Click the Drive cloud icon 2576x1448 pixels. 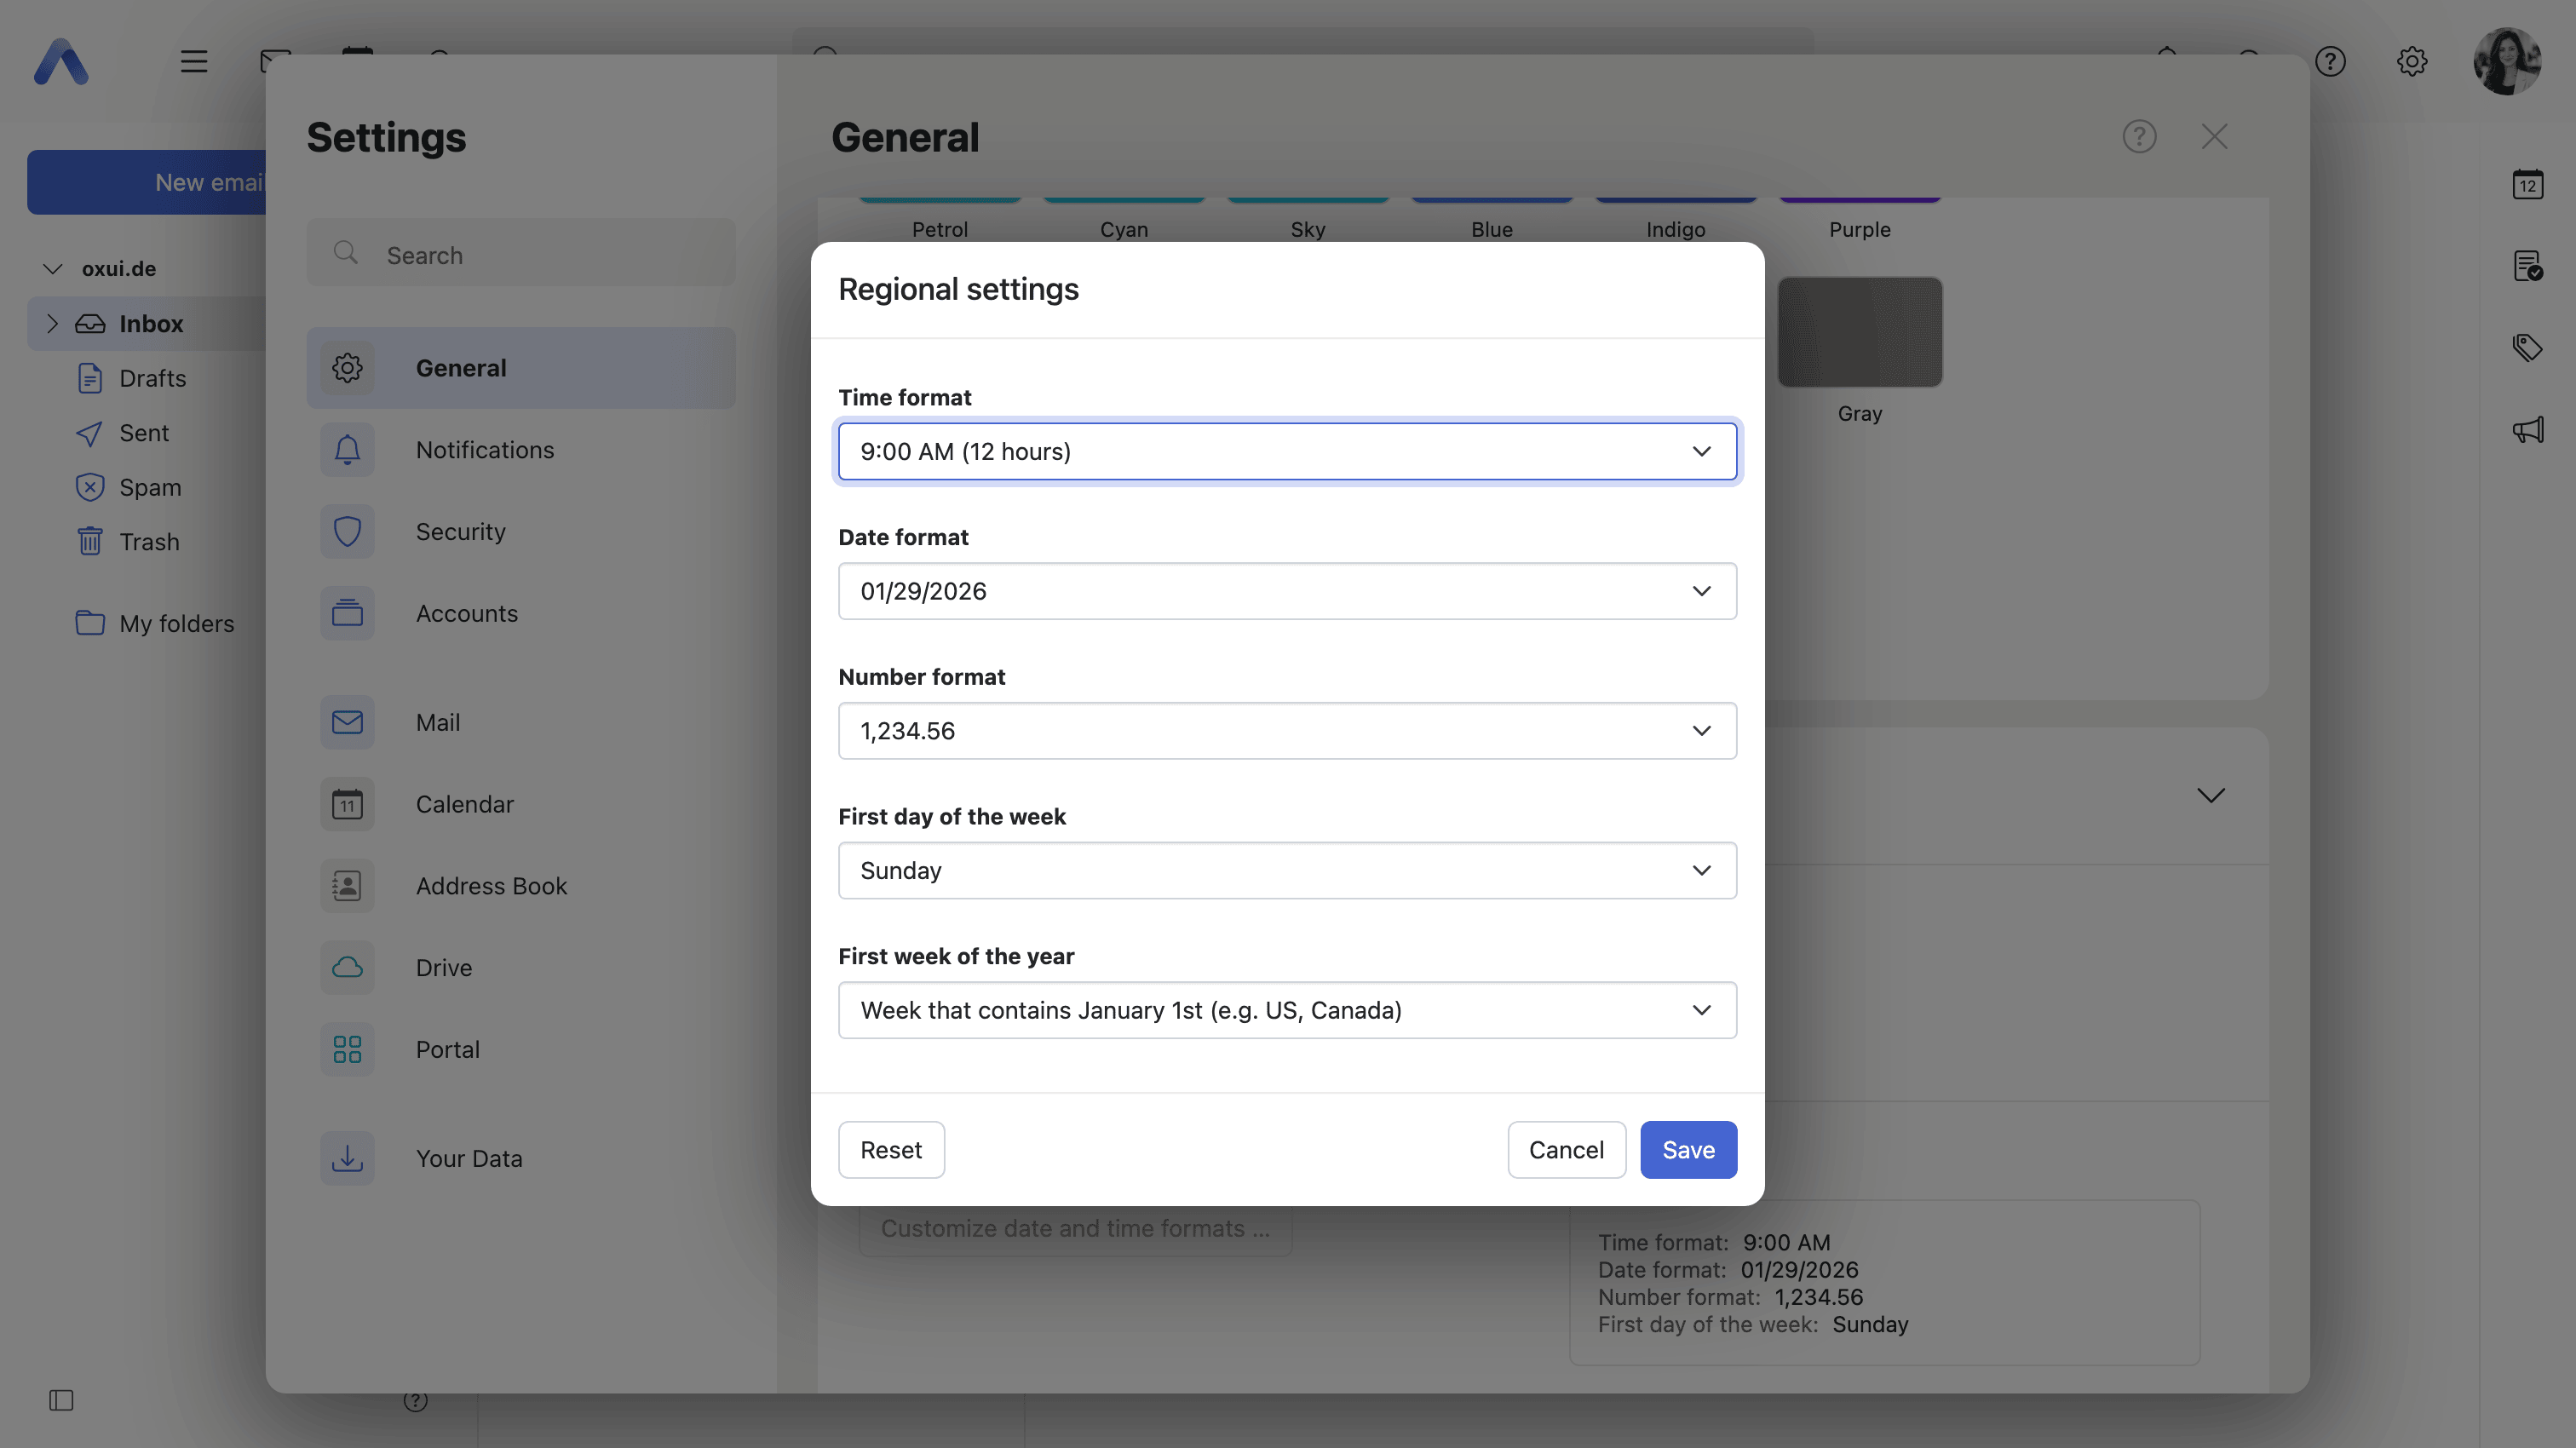coord(347,968)
